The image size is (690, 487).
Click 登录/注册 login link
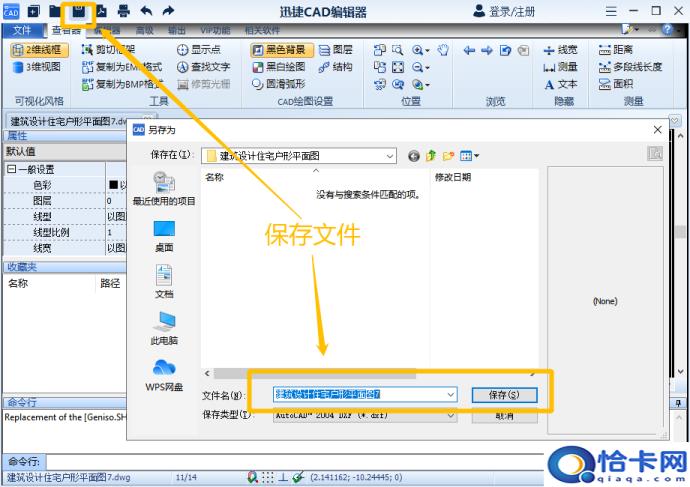pos(504,11)
